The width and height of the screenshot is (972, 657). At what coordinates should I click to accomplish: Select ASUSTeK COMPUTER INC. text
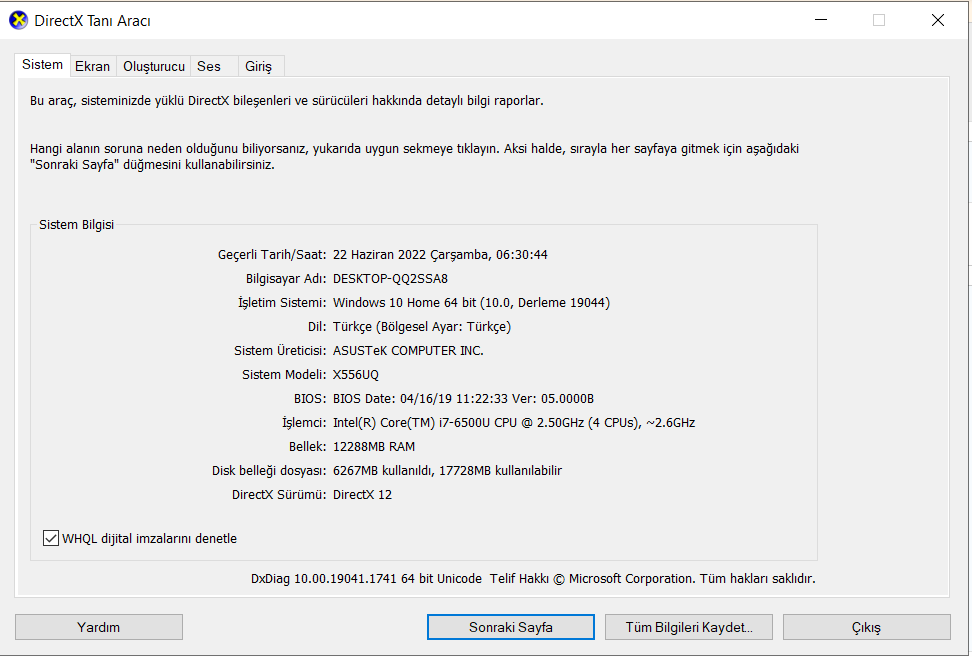pos(408,351)
